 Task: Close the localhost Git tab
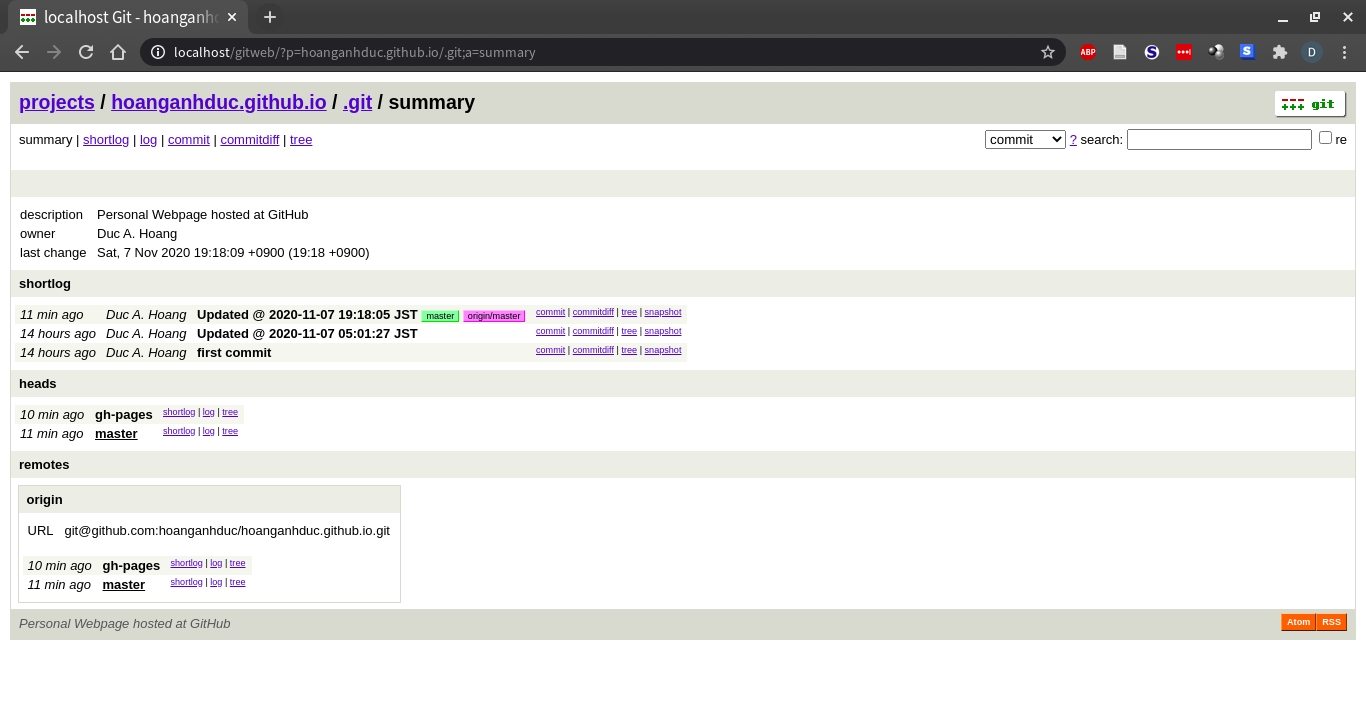pos(232,17)
